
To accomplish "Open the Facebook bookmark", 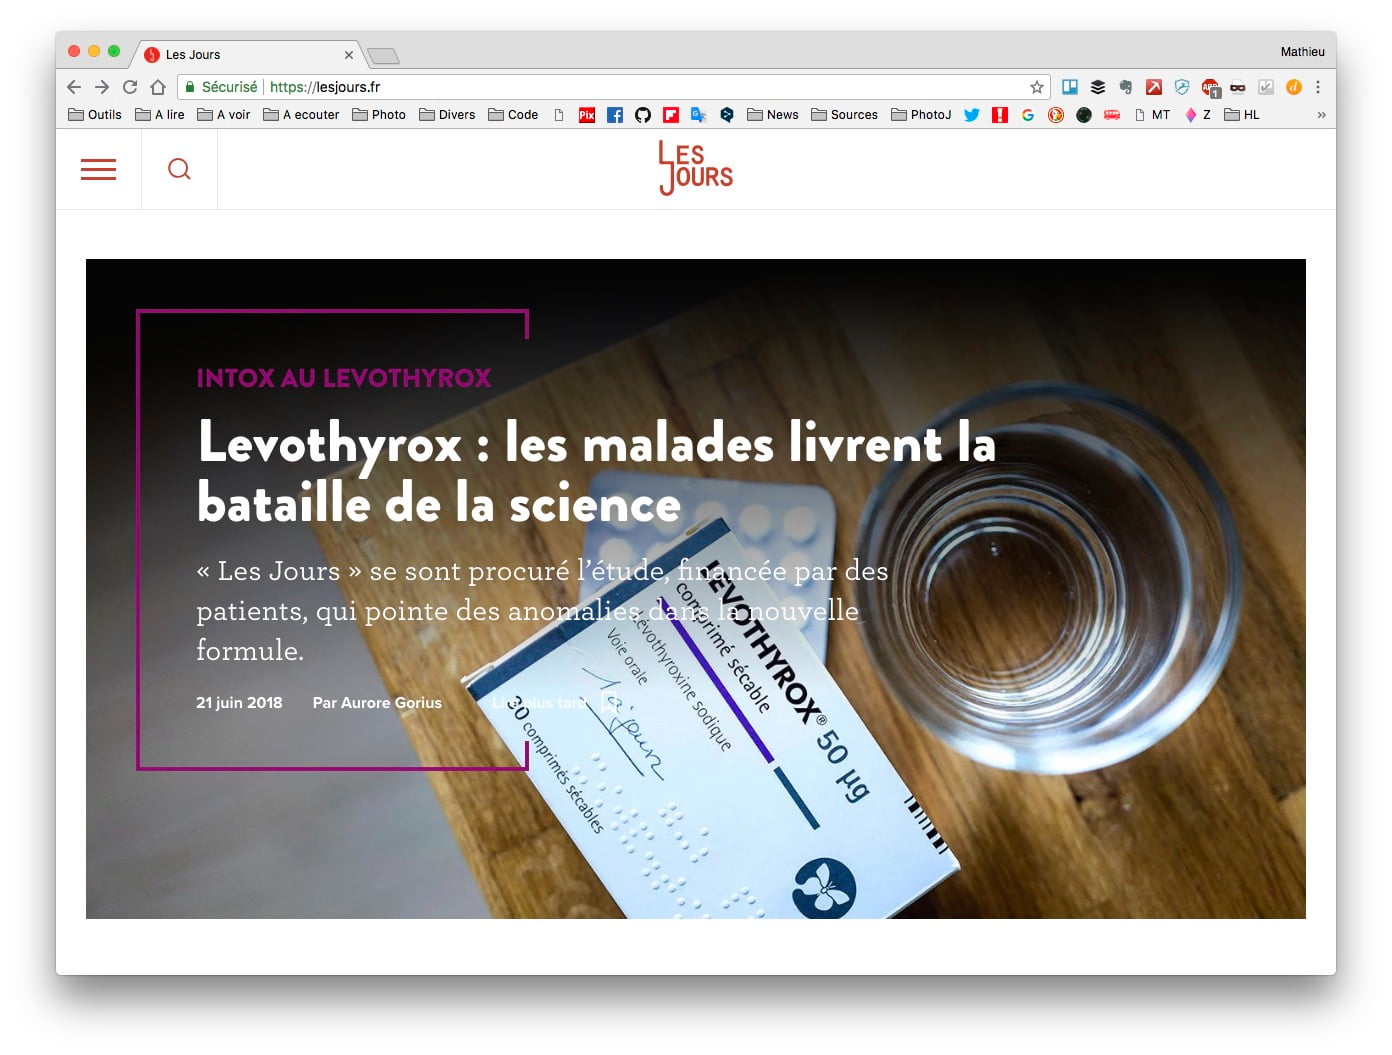I will tap(615, 115).
